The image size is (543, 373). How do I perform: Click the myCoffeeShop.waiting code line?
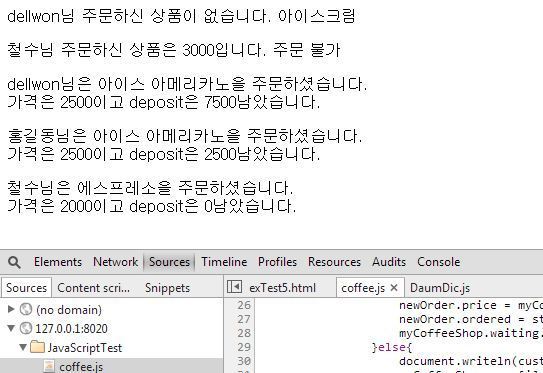pyautogui.click(x=471, y=333)
